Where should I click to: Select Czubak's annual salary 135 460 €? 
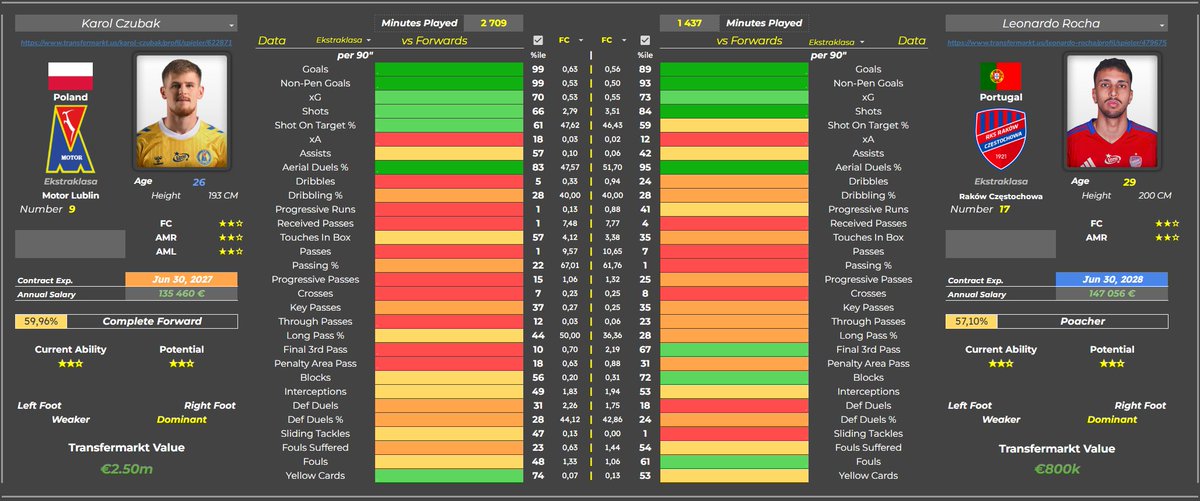coord(181,295)
